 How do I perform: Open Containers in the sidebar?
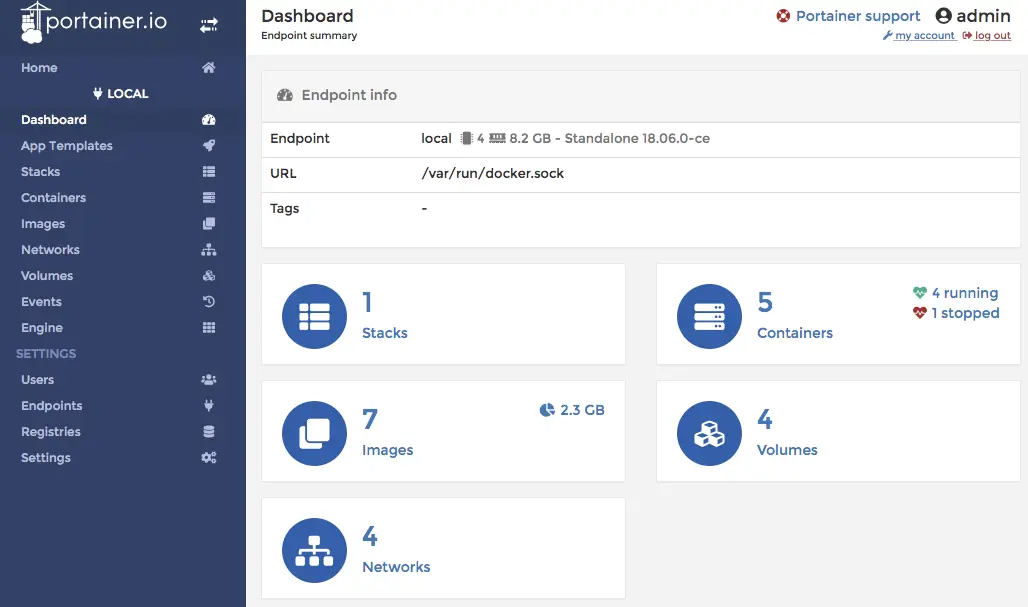[54, 197]
